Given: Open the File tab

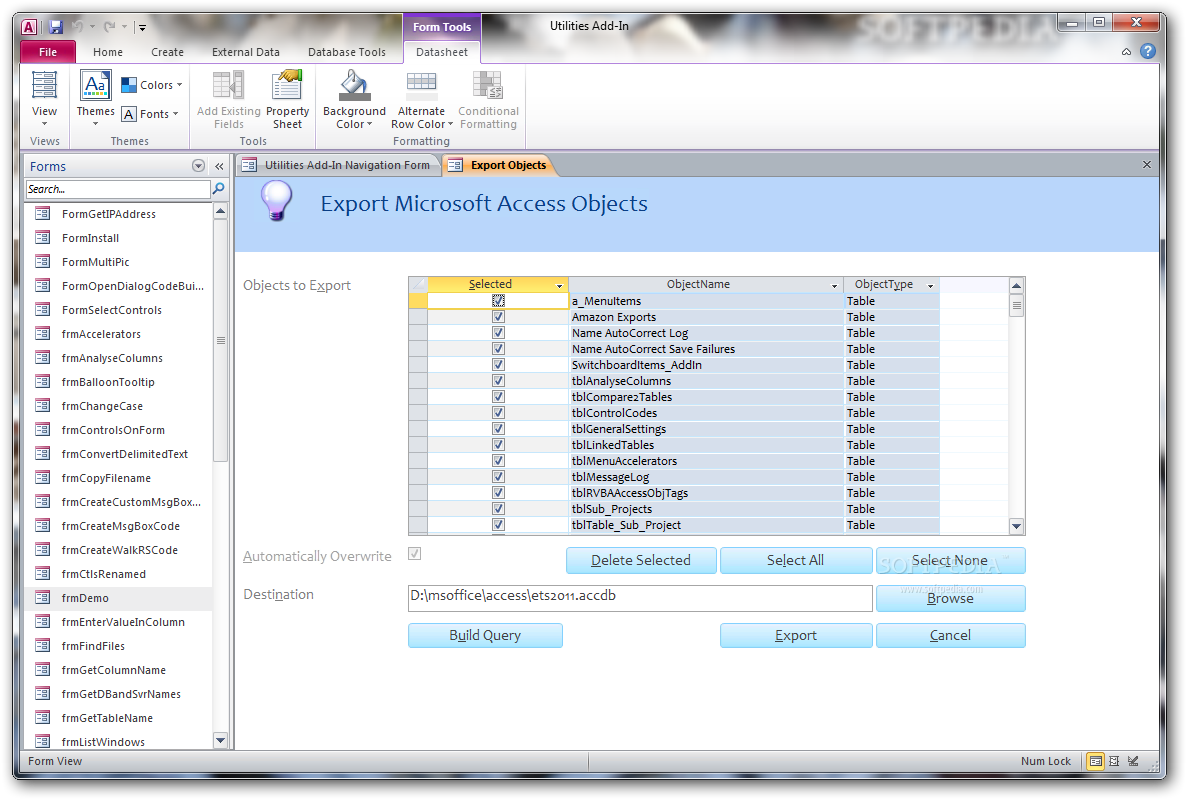Looking at the screenshot, I should click(x=48, y=51).
